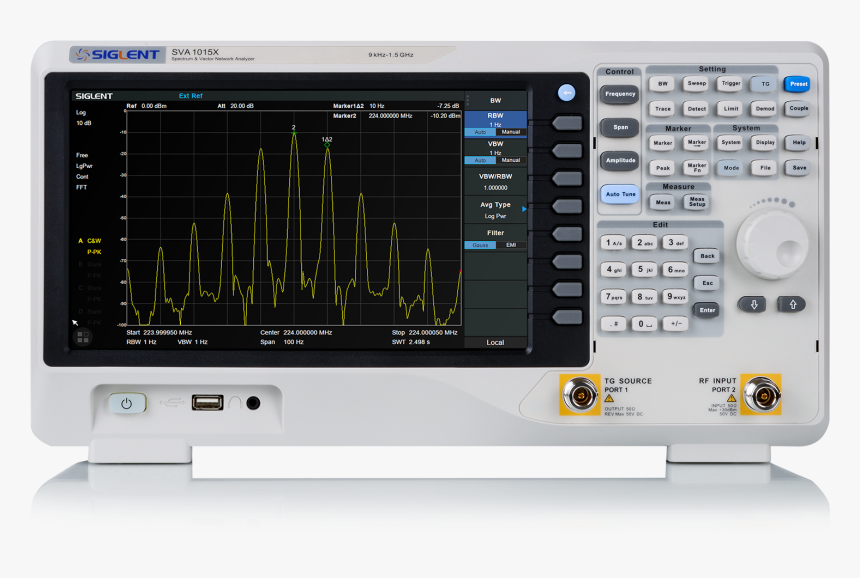Select the Frequency control key
Viewport: 860px width, 578px height.
(620, 94)
